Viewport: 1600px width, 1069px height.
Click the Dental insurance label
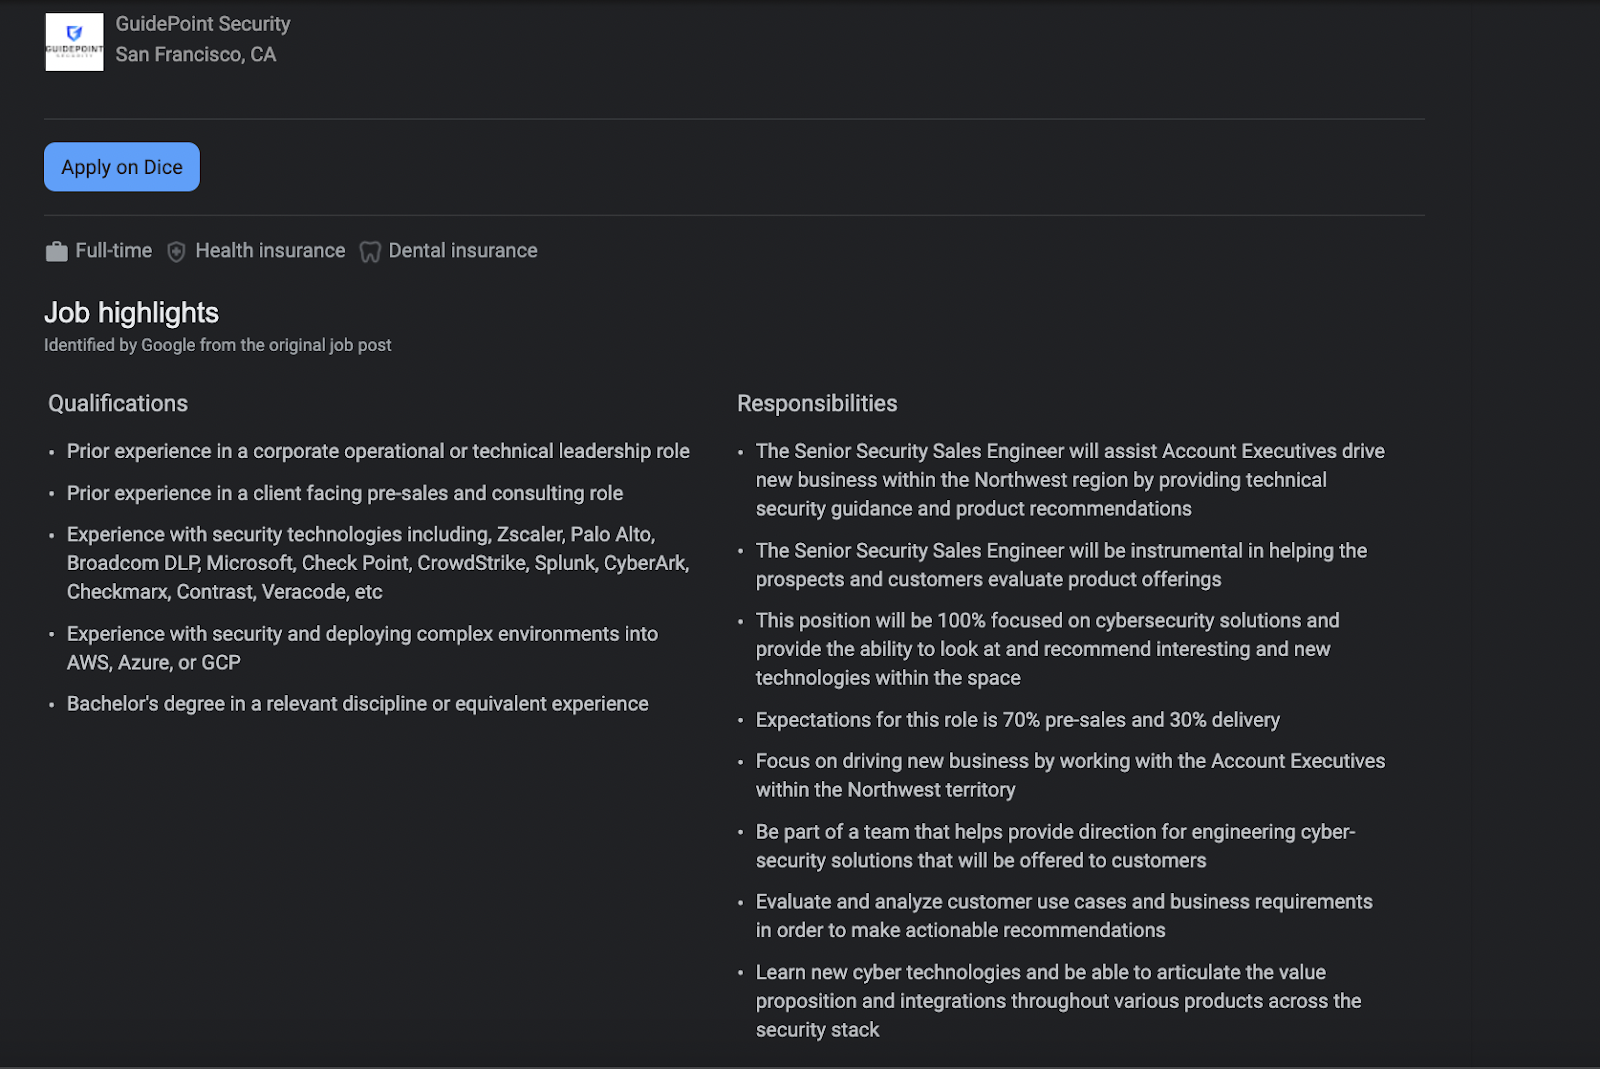click(462, 251)
